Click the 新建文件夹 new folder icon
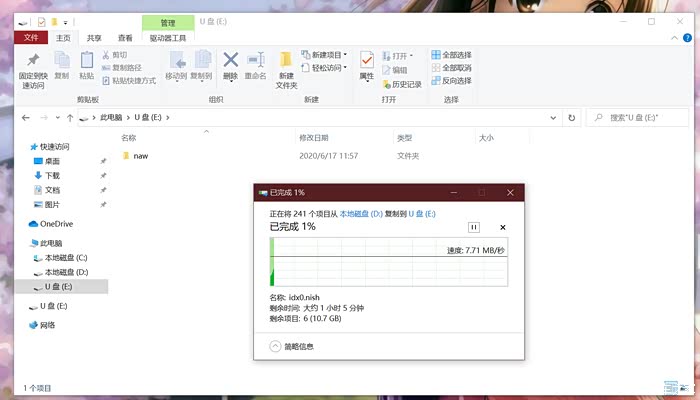 tap(286, 62)
